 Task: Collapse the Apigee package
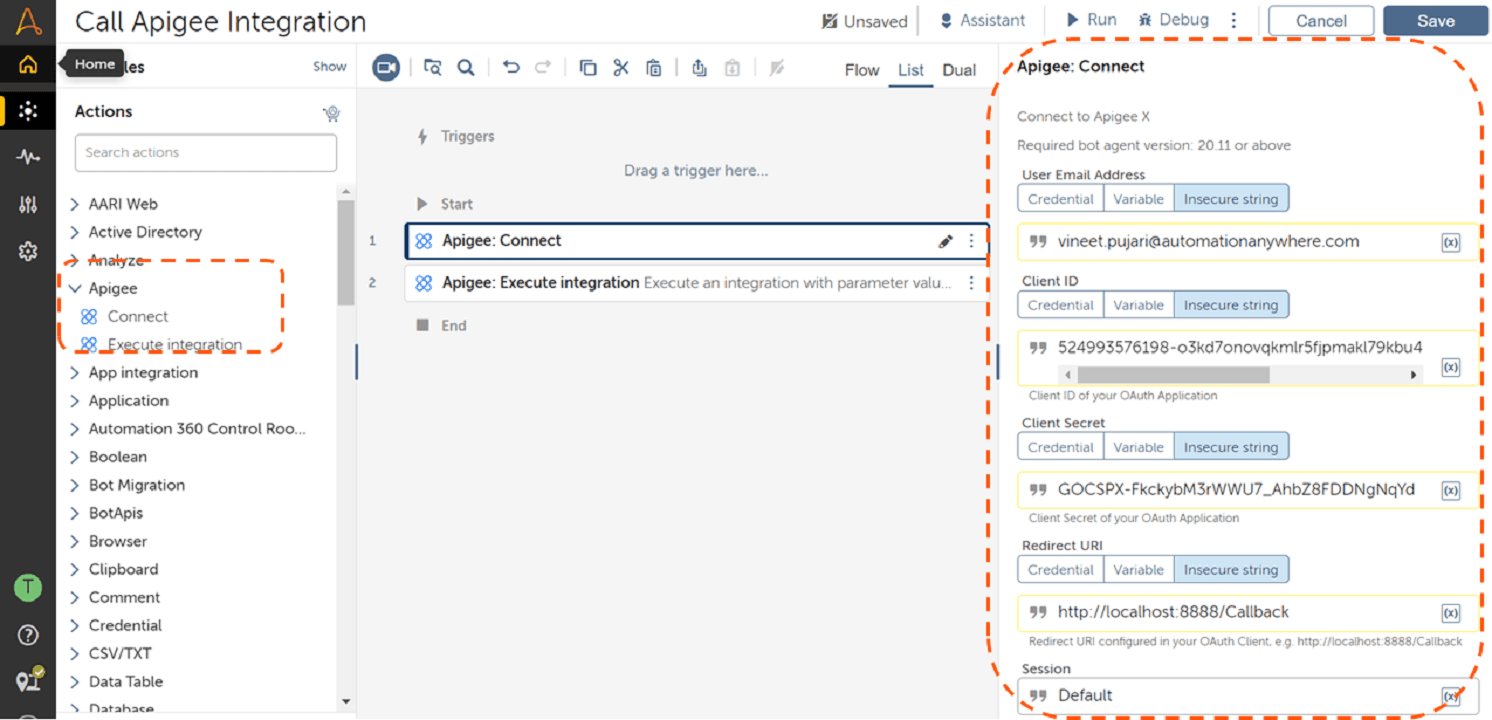[75, 288]
